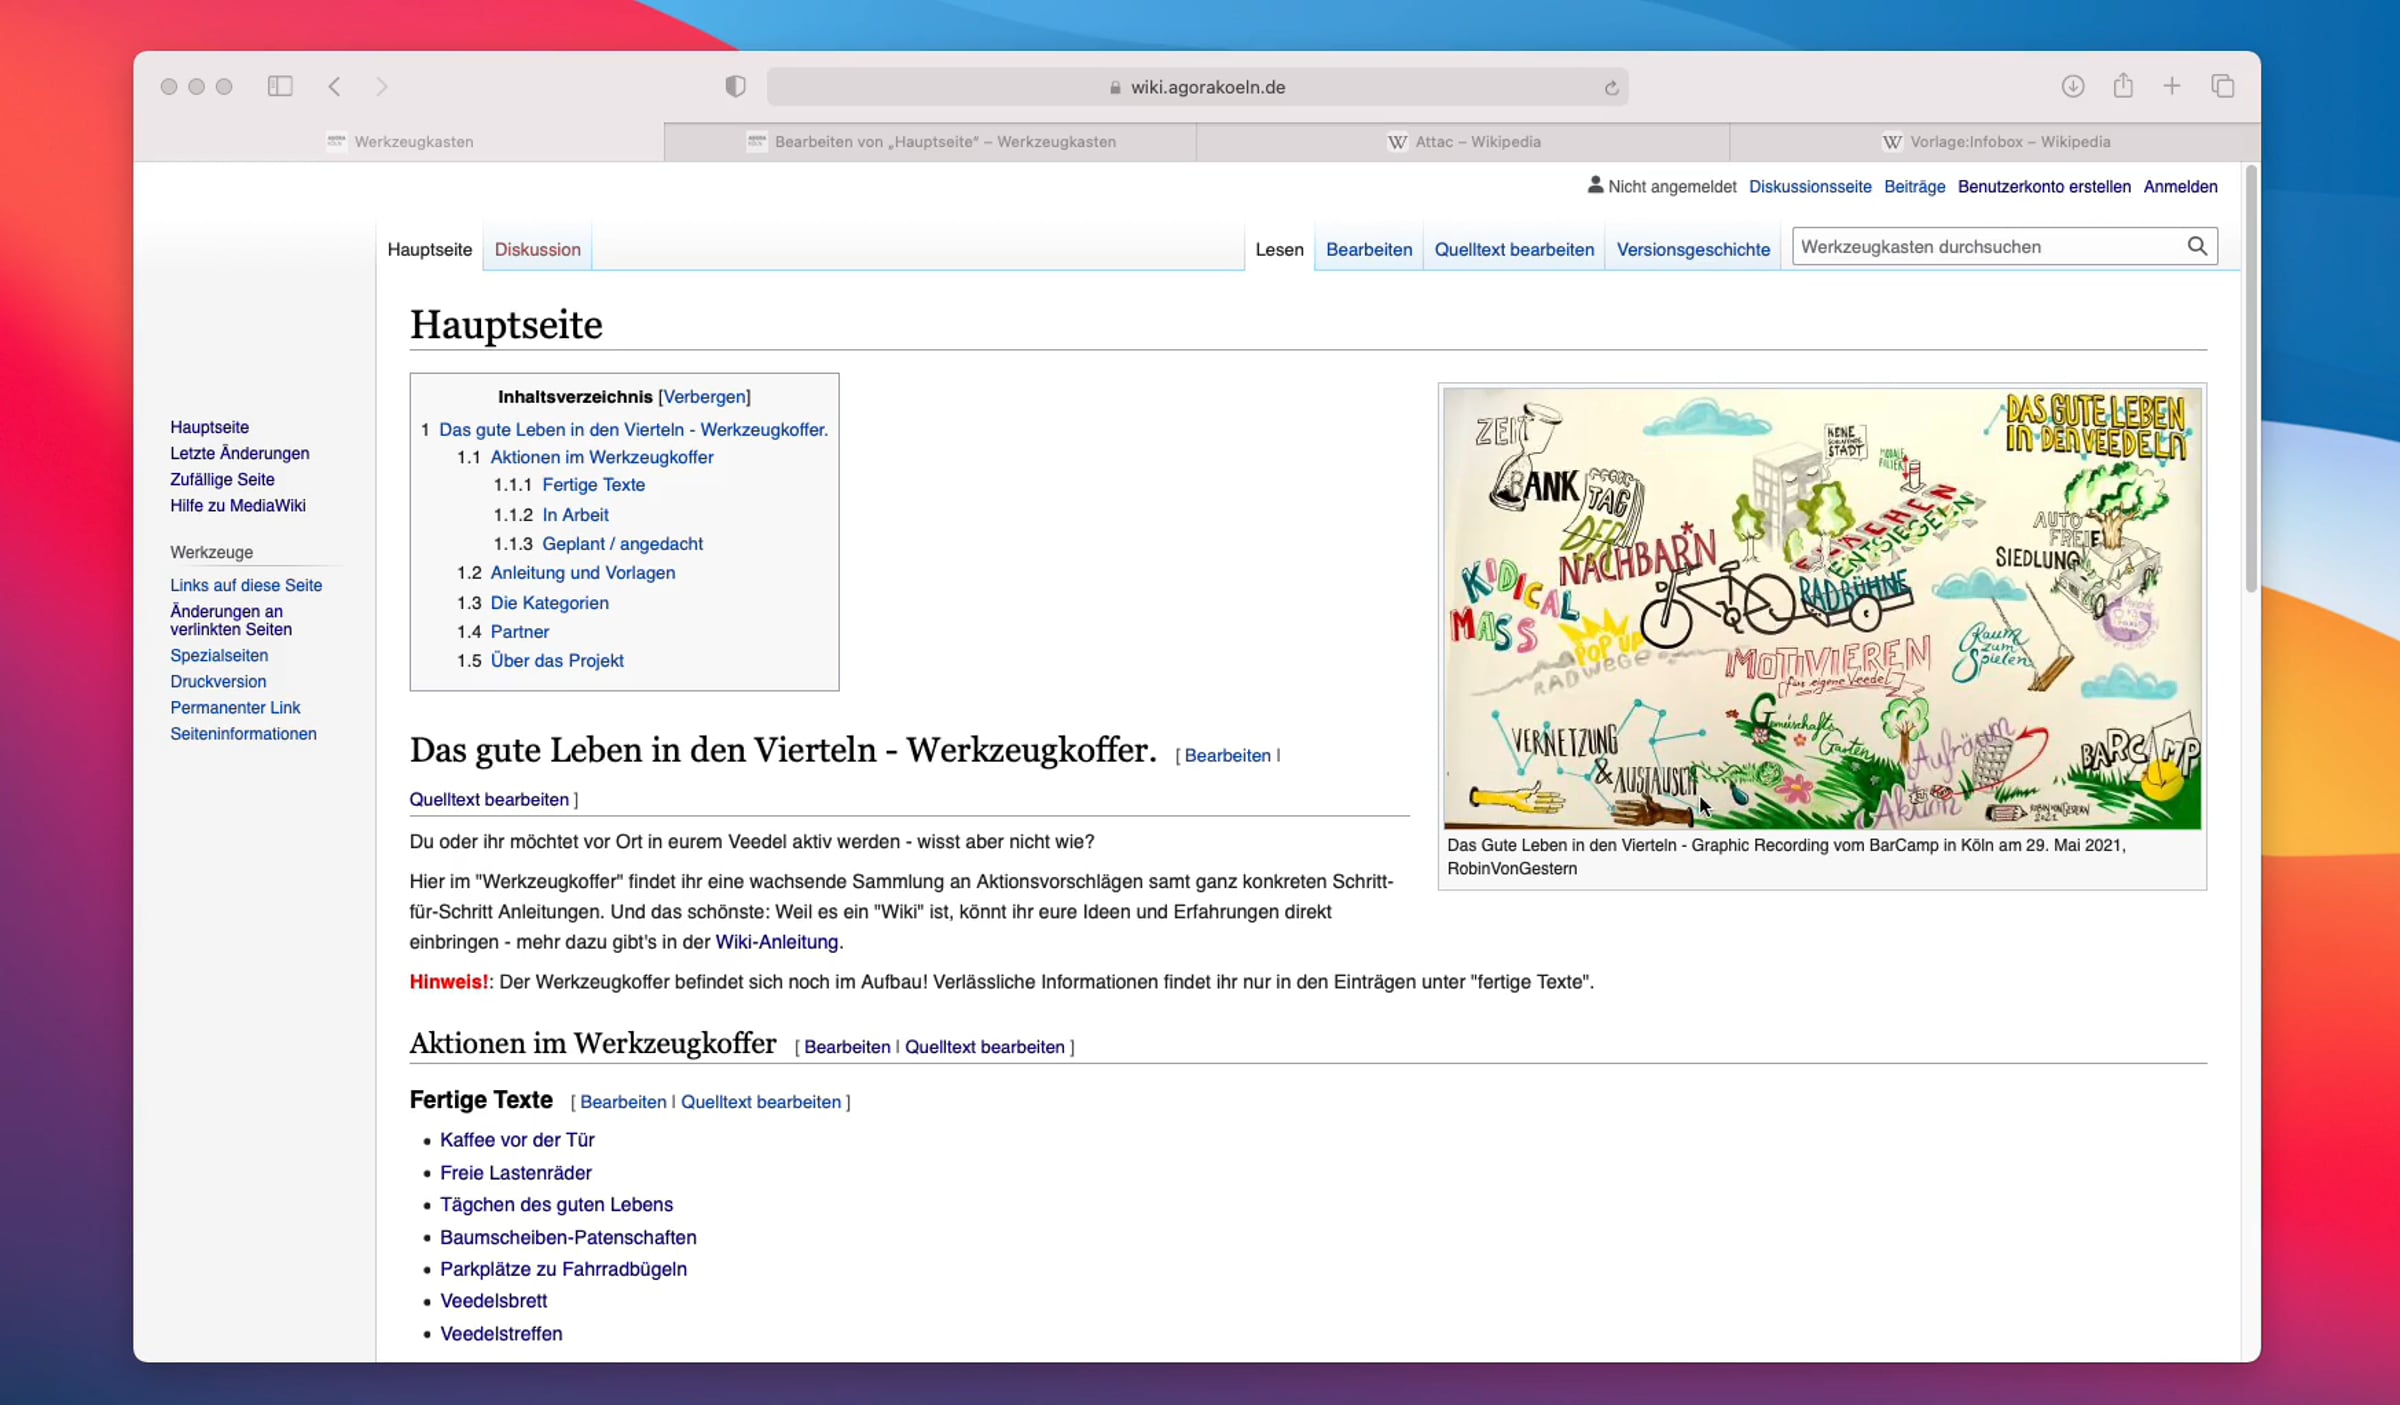The image size is (2400, 1405).
Task: Open the downloads icon
Action: coord(2073,86)
